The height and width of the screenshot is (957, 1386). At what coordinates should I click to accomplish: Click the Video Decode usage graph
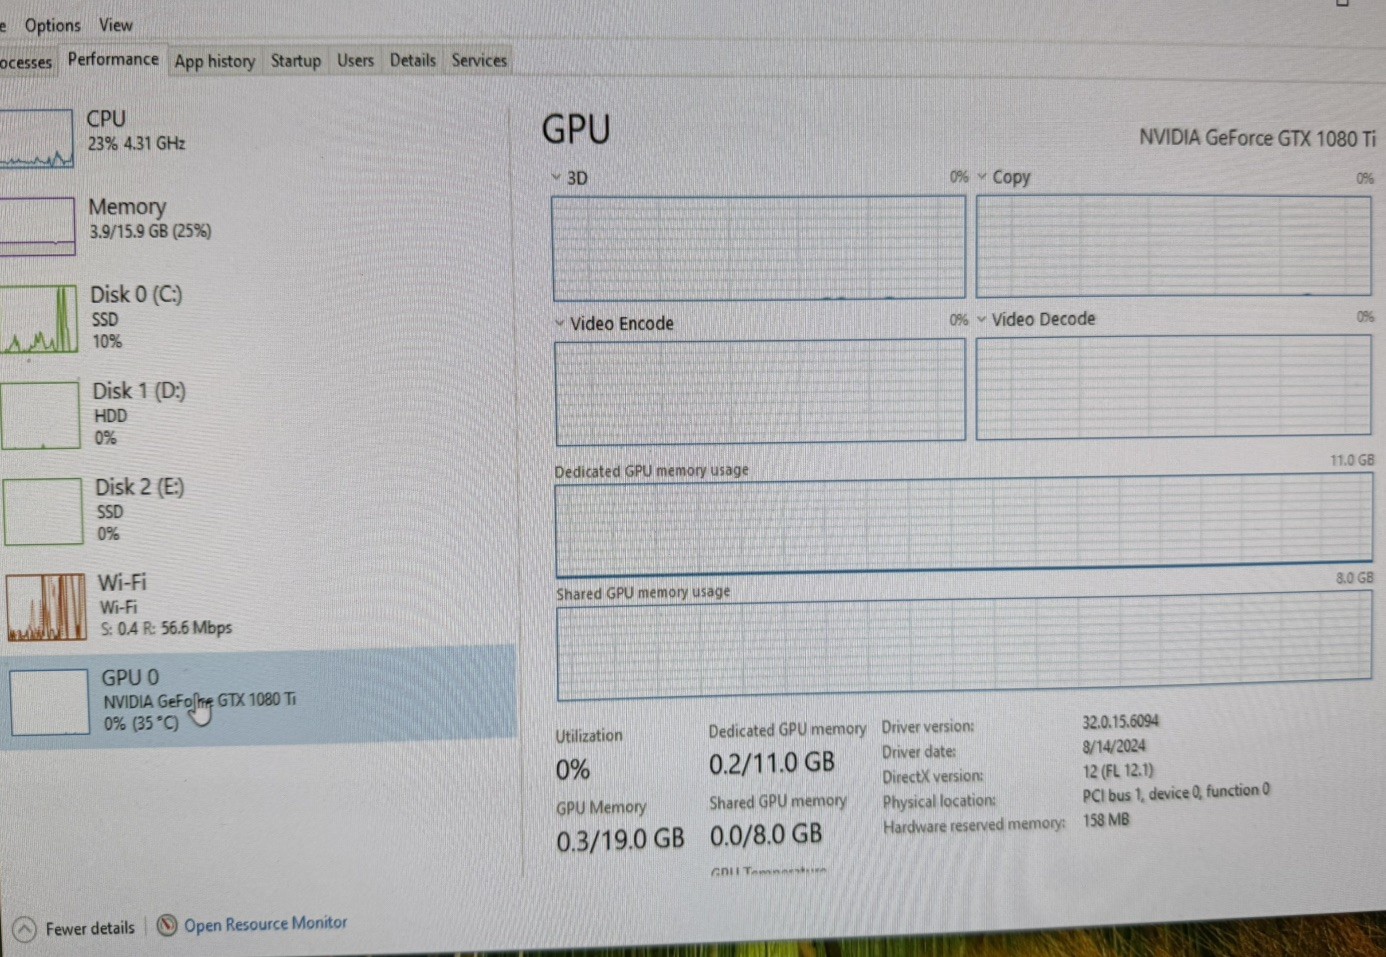coord(1174,387)
